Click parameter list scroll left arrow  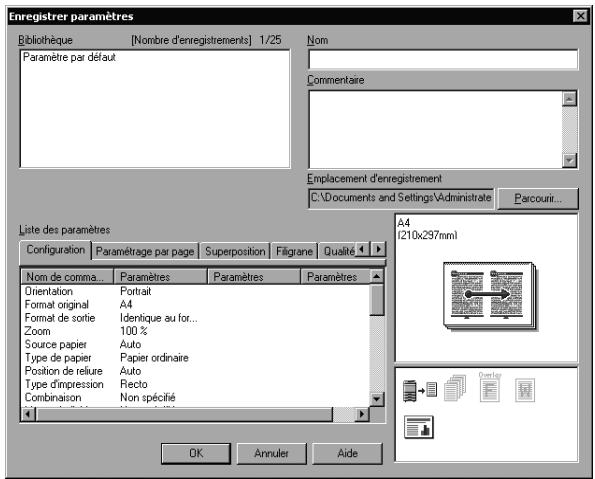28,414
